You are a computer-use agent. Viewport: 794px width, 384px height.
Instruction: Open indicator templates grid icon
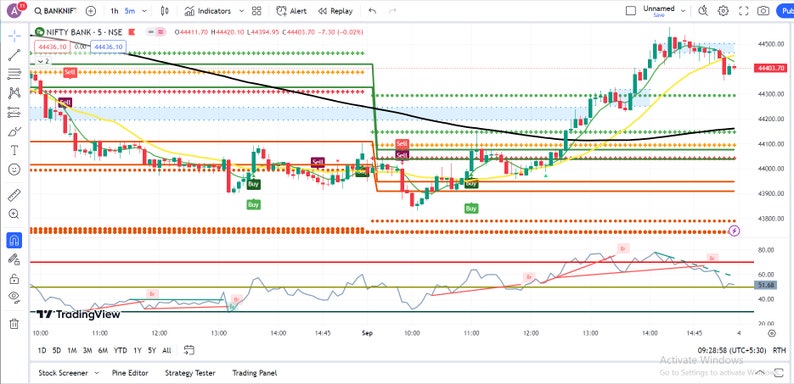click(x=257, y=11)
